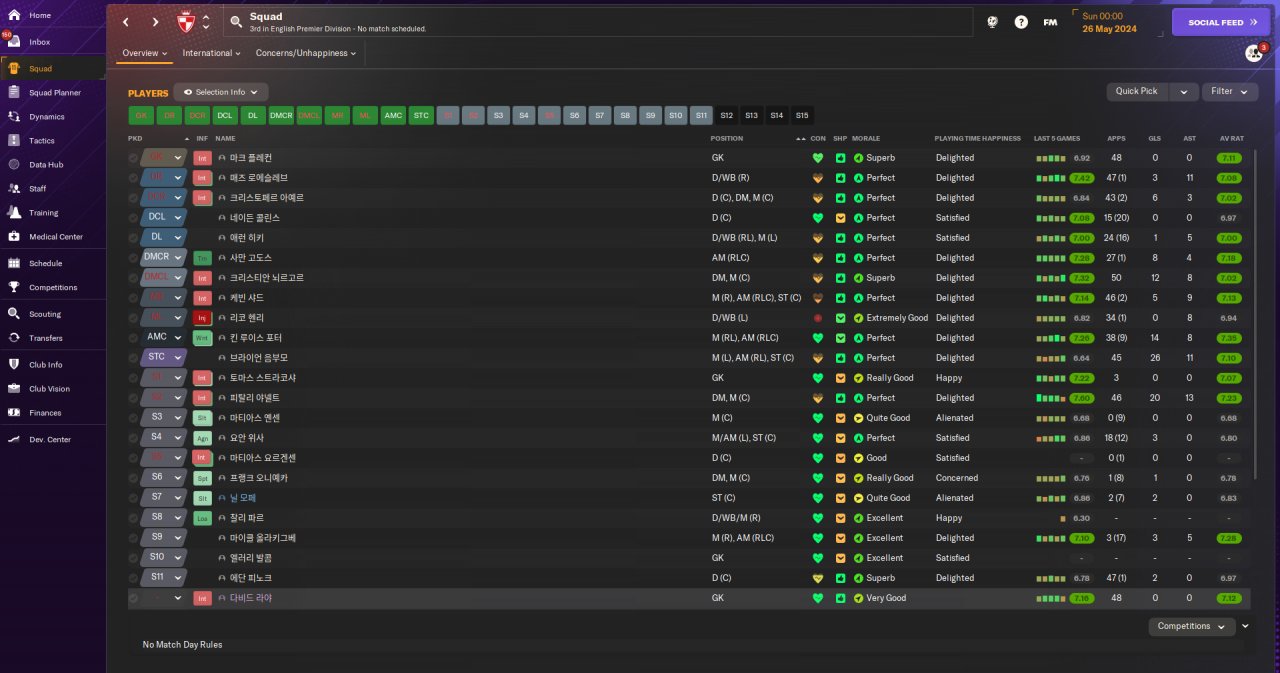1280x673 pixels.
Task: Open the Scouting sidebar icon
Action: [14, 313]
